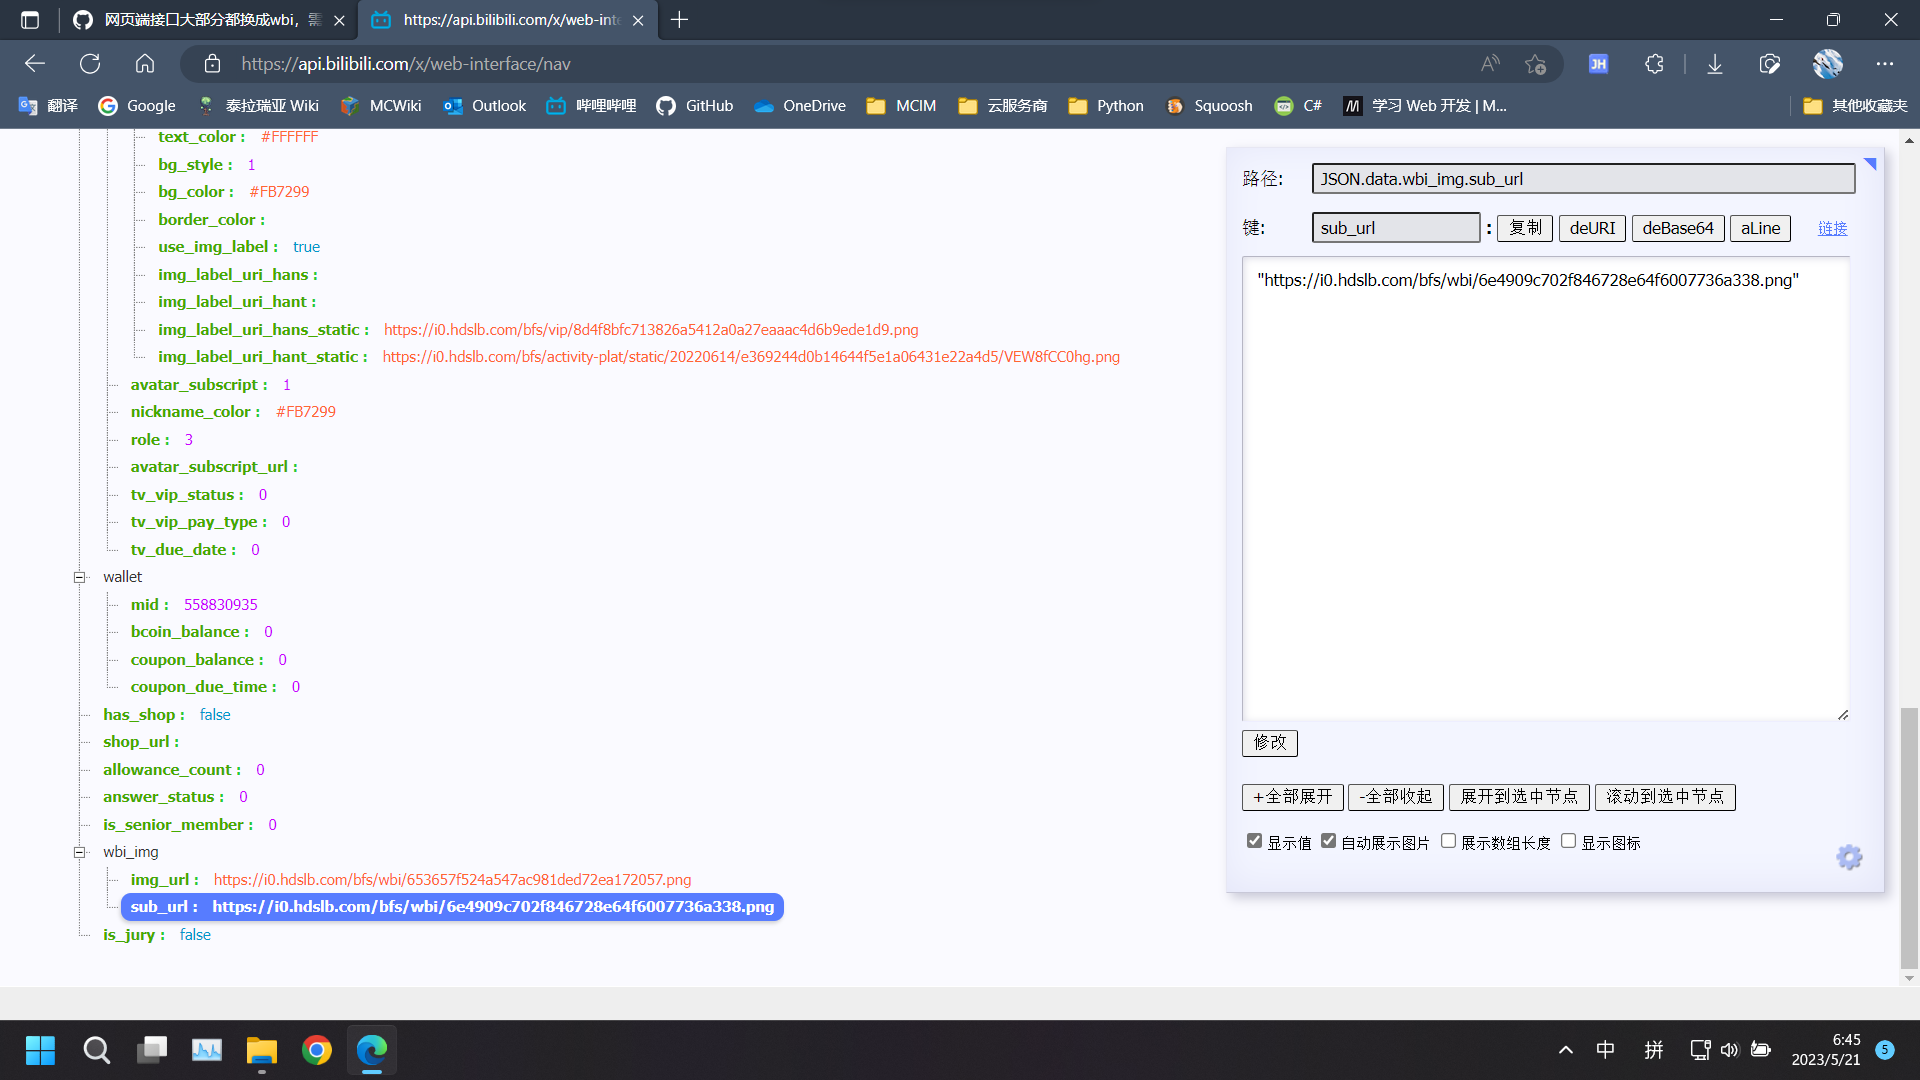Open the GitHub bookmark
Image resolution: width=1920 pixels, height=1080 pixels.
tap(695, 105)
